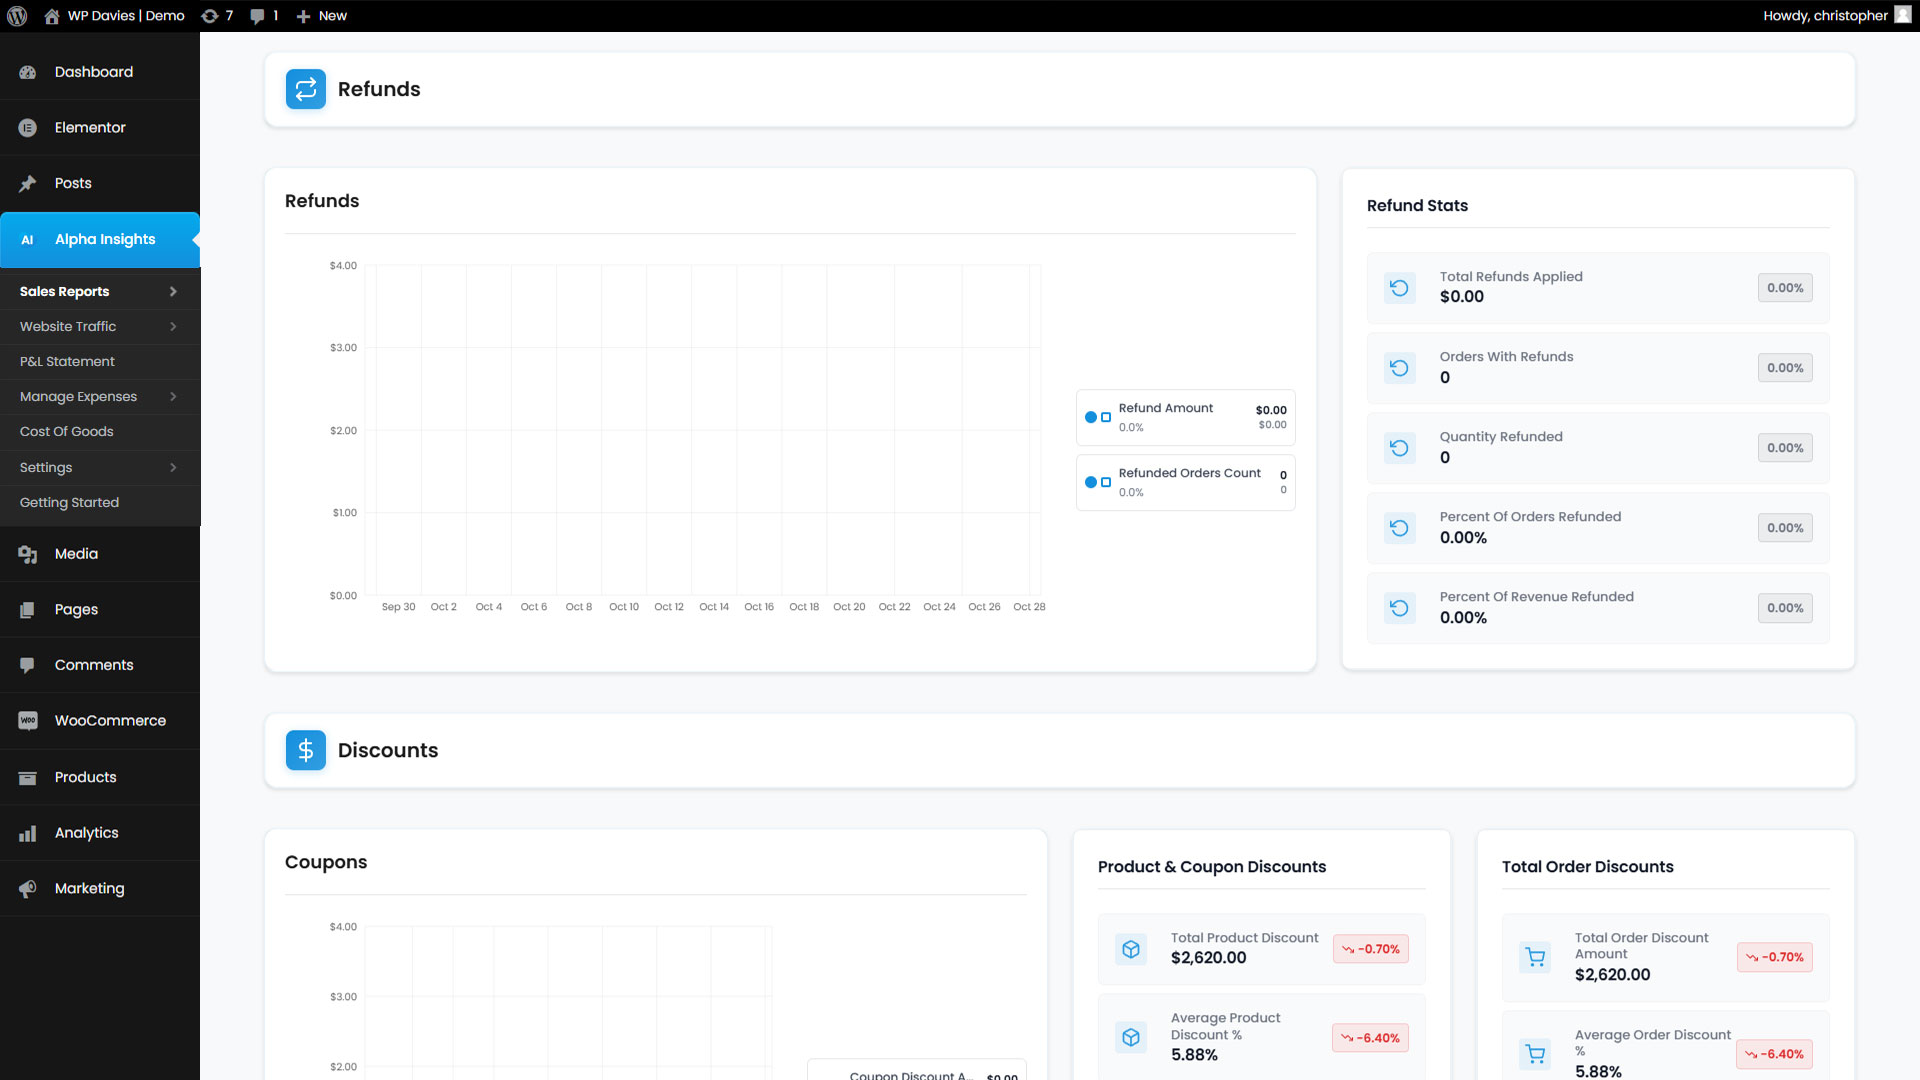Click the WordPress logo icon
Screen dimensions: 1920x1080
[17, 16]
